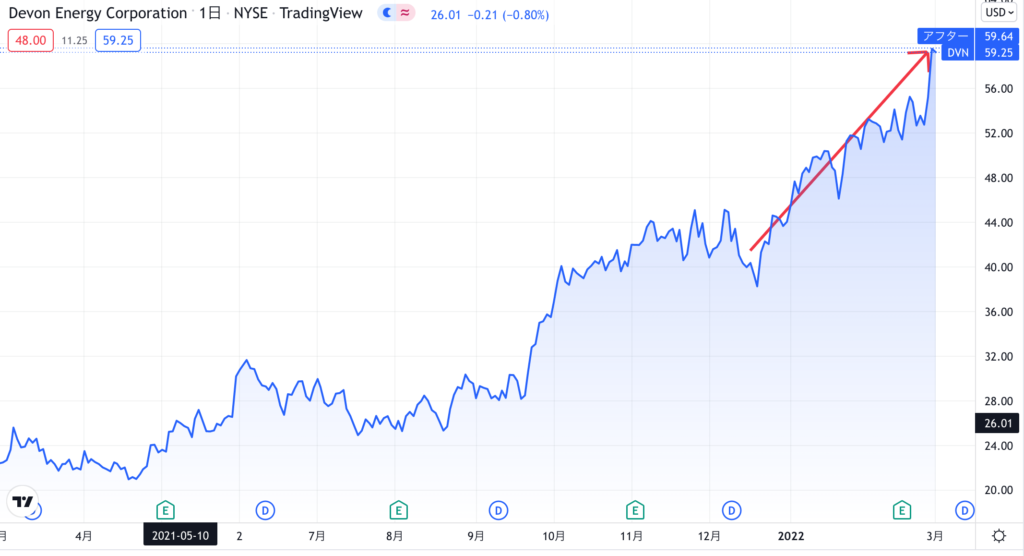
Task: Open the dividend D marker after 9月
Action: 498,510
